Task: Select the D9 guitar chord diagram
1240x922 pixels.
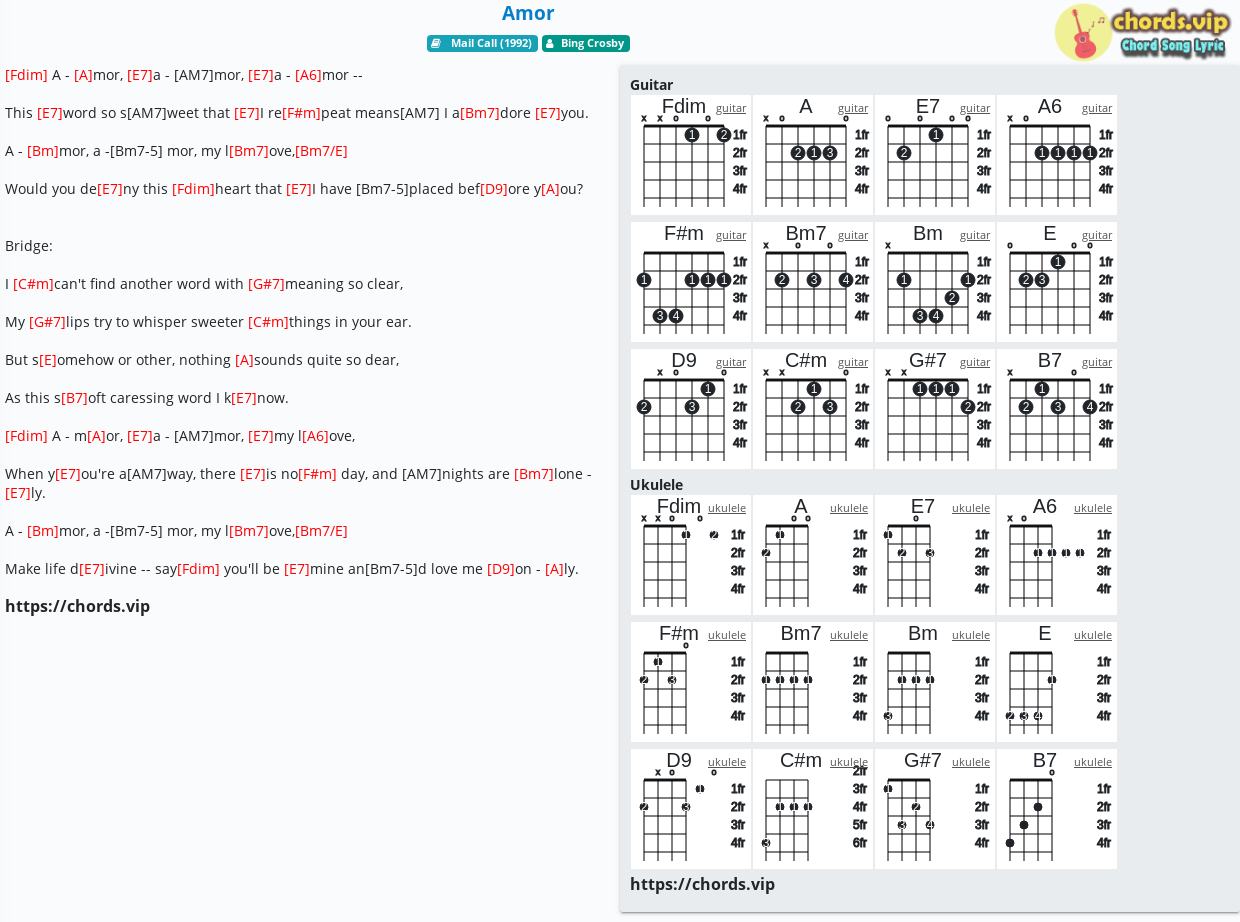Action: (691, 409)
